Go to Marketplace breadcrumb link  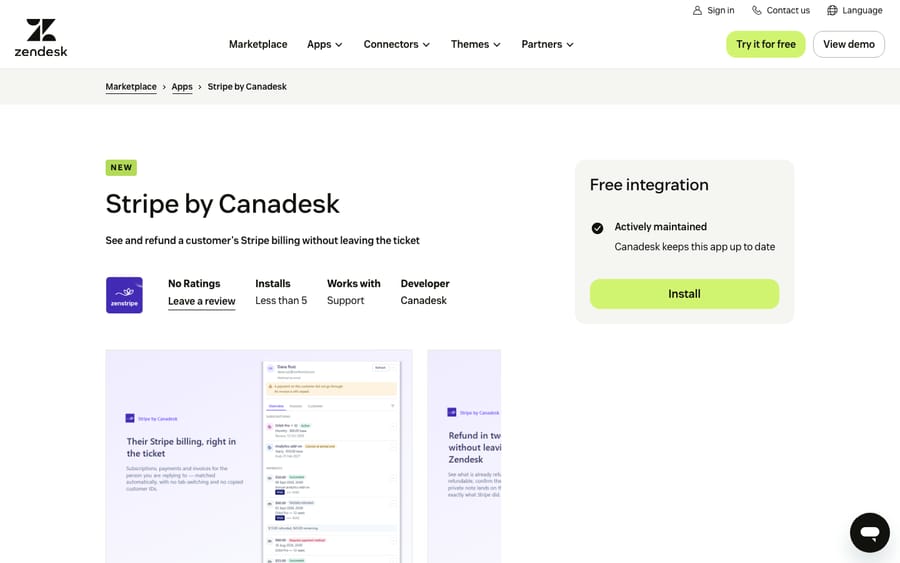[131, 87]
